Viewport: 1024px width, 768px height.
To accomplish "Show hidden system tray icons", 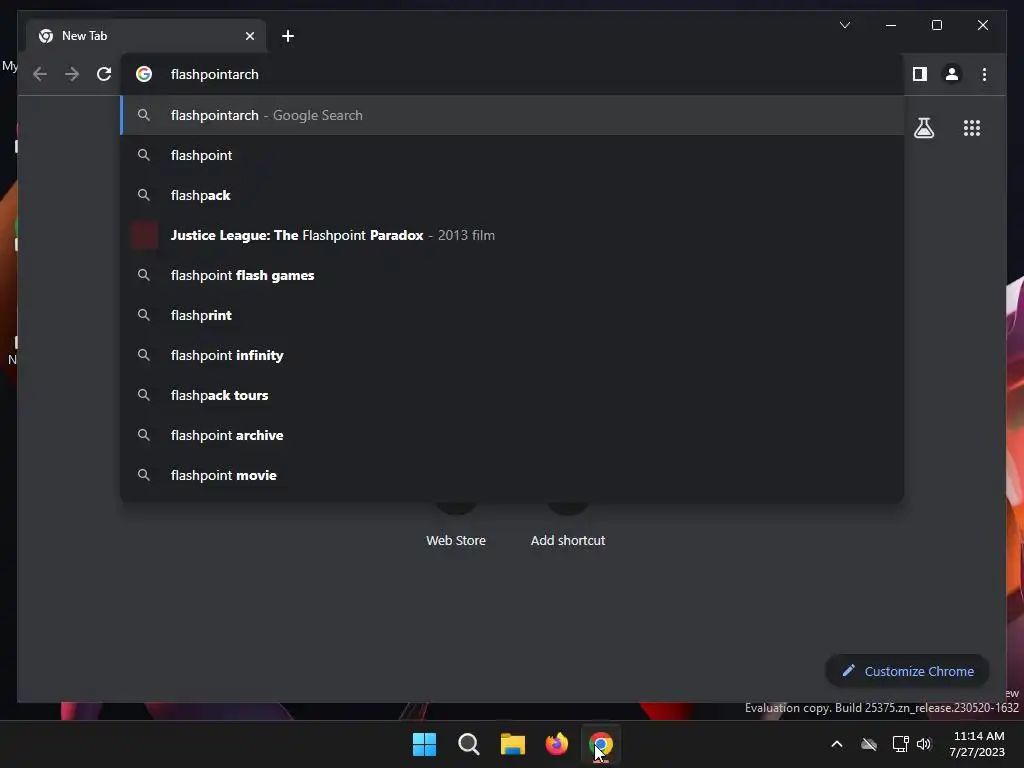I will point(837,744).
